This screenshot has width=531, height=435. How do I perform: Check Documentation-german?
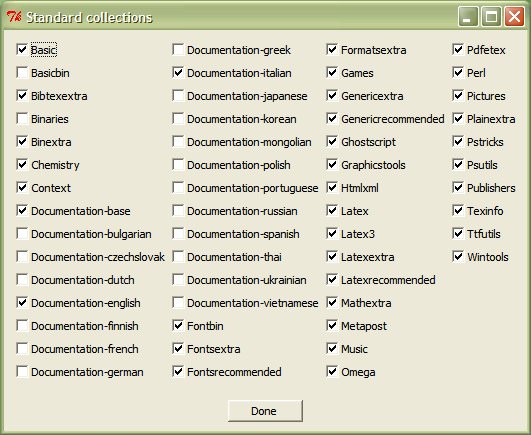pyautogui.click(x=22, y=372)
